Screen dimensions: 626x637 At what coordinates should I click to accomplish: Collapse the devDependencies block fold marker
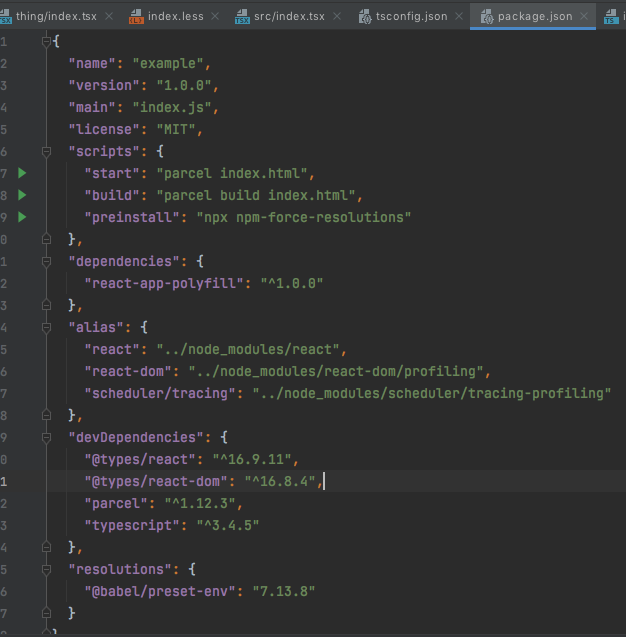point(46,438)
